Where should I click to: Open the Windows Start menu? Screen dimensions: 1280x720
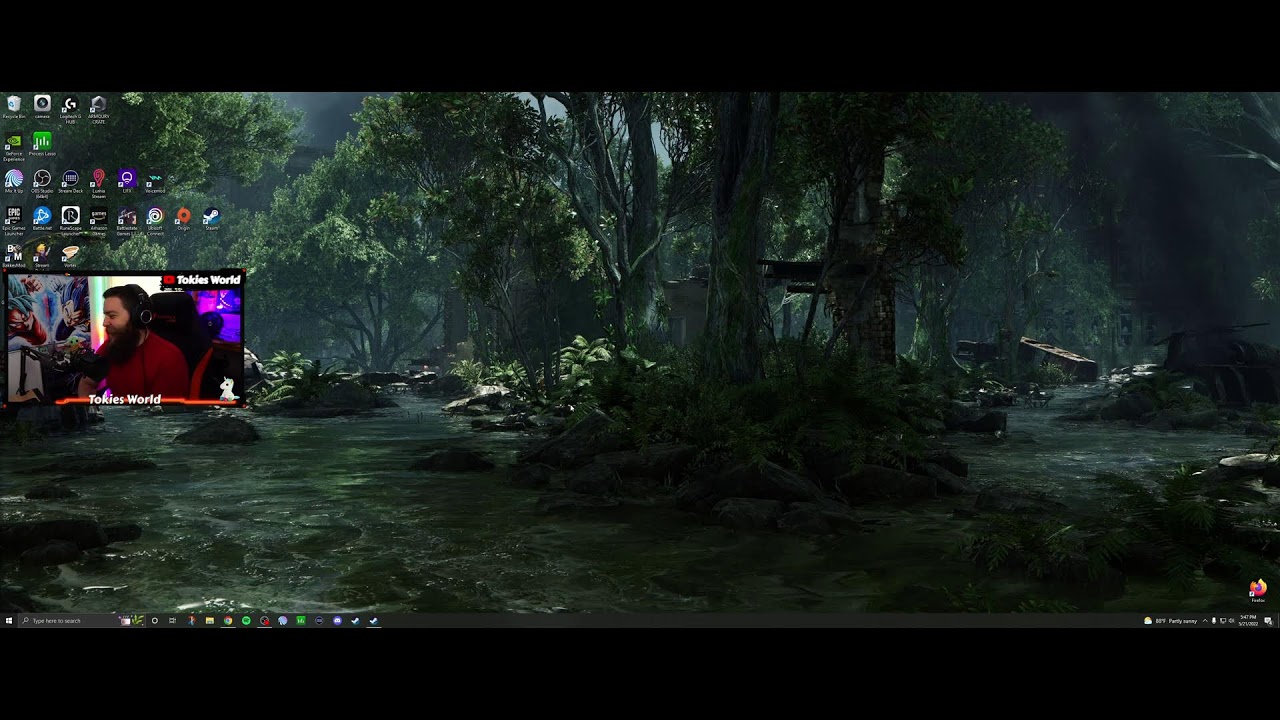coord(9,621)
